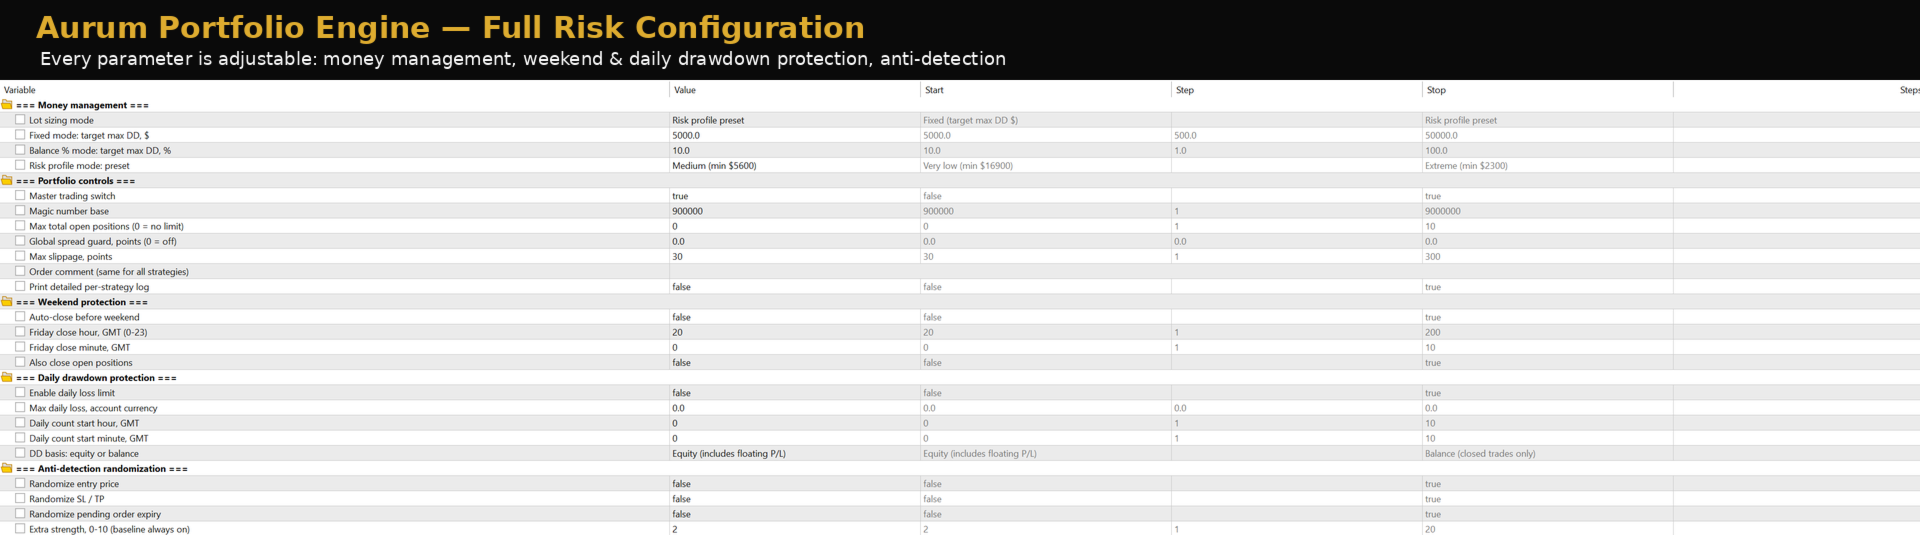Select Stop cell 'Balance (closed trades only)'
This screenshot has height=535, width=1920.
(1548, 454)
